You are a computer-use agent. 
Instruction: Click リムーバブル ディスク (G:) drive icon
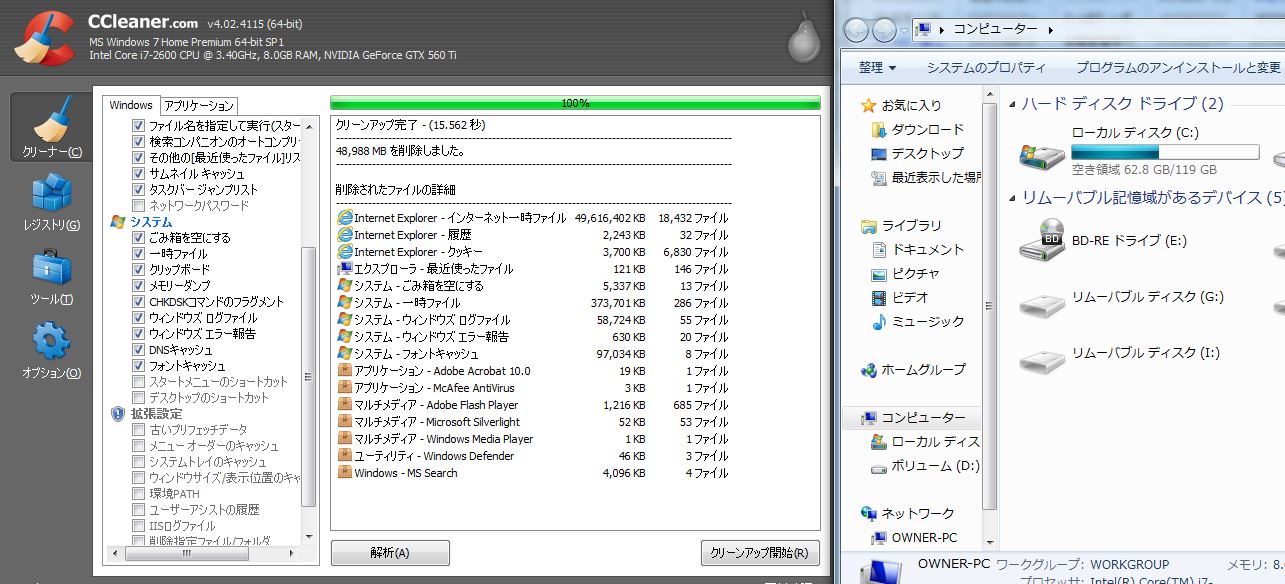point(1041,304)
